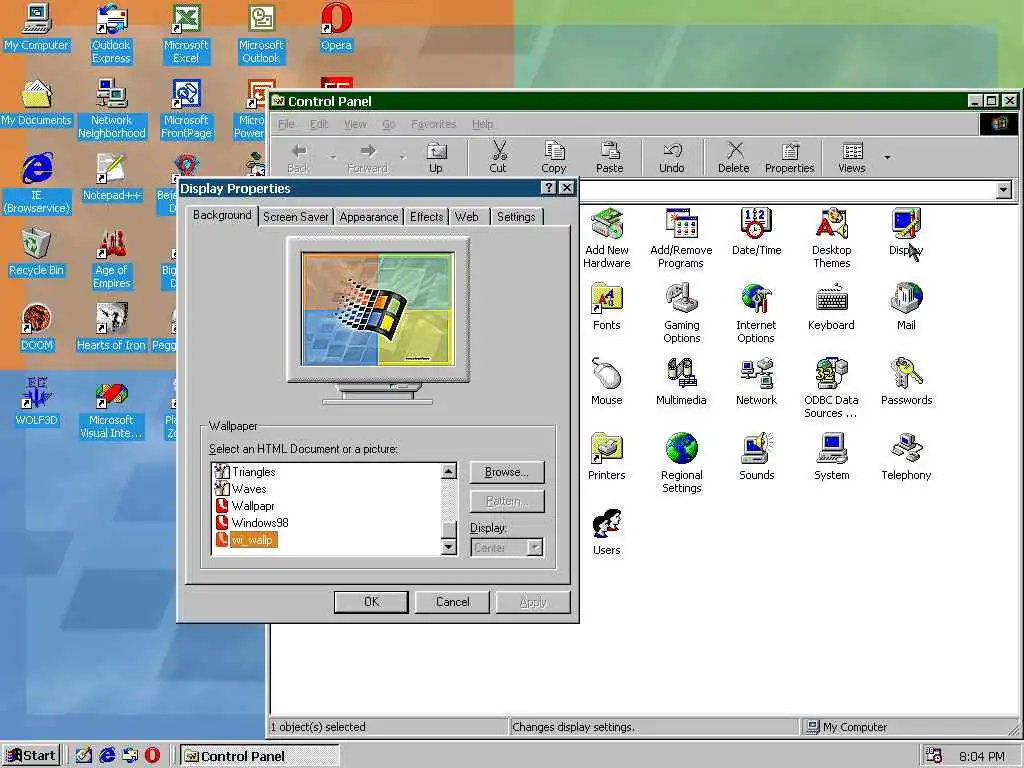Viewport: 1024px width, 768px height.
Task: Open Add New Hardware in Control Panel
Action: coord(607,238)
